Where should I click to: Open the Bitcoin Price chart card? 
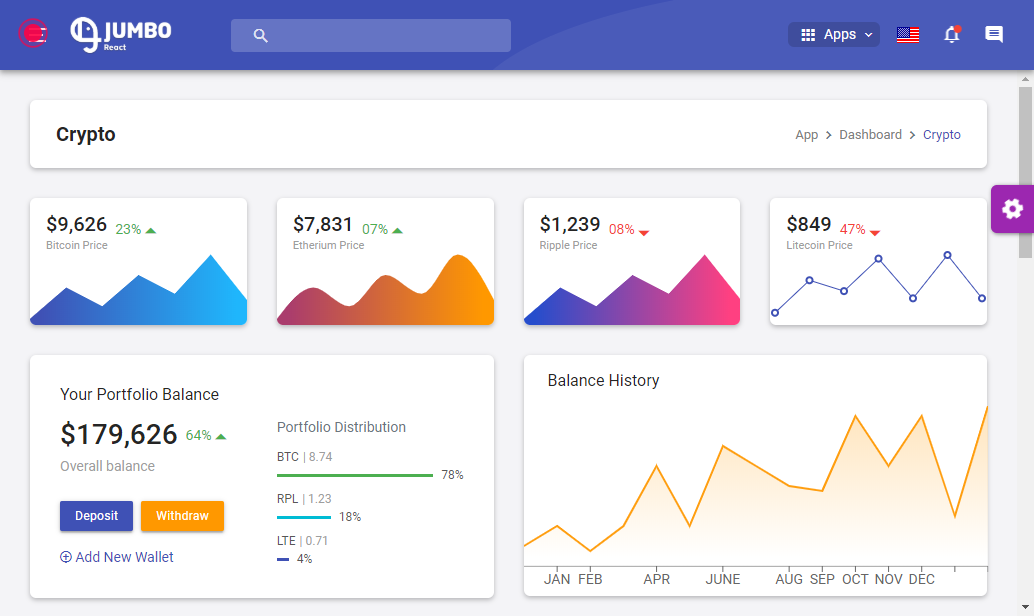coord(138,261)
